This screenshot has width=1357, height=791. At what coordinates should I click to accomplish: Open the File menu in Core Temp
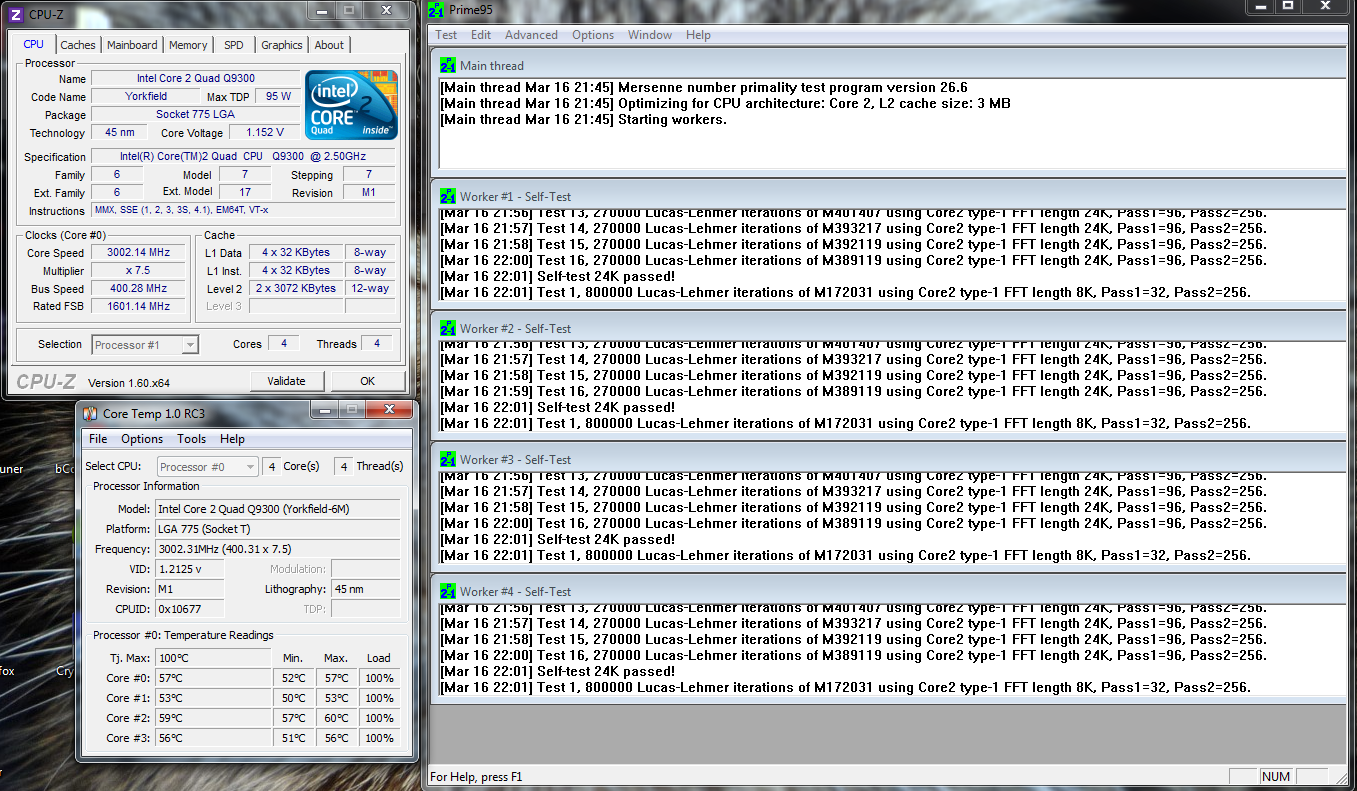click(98, 439)
